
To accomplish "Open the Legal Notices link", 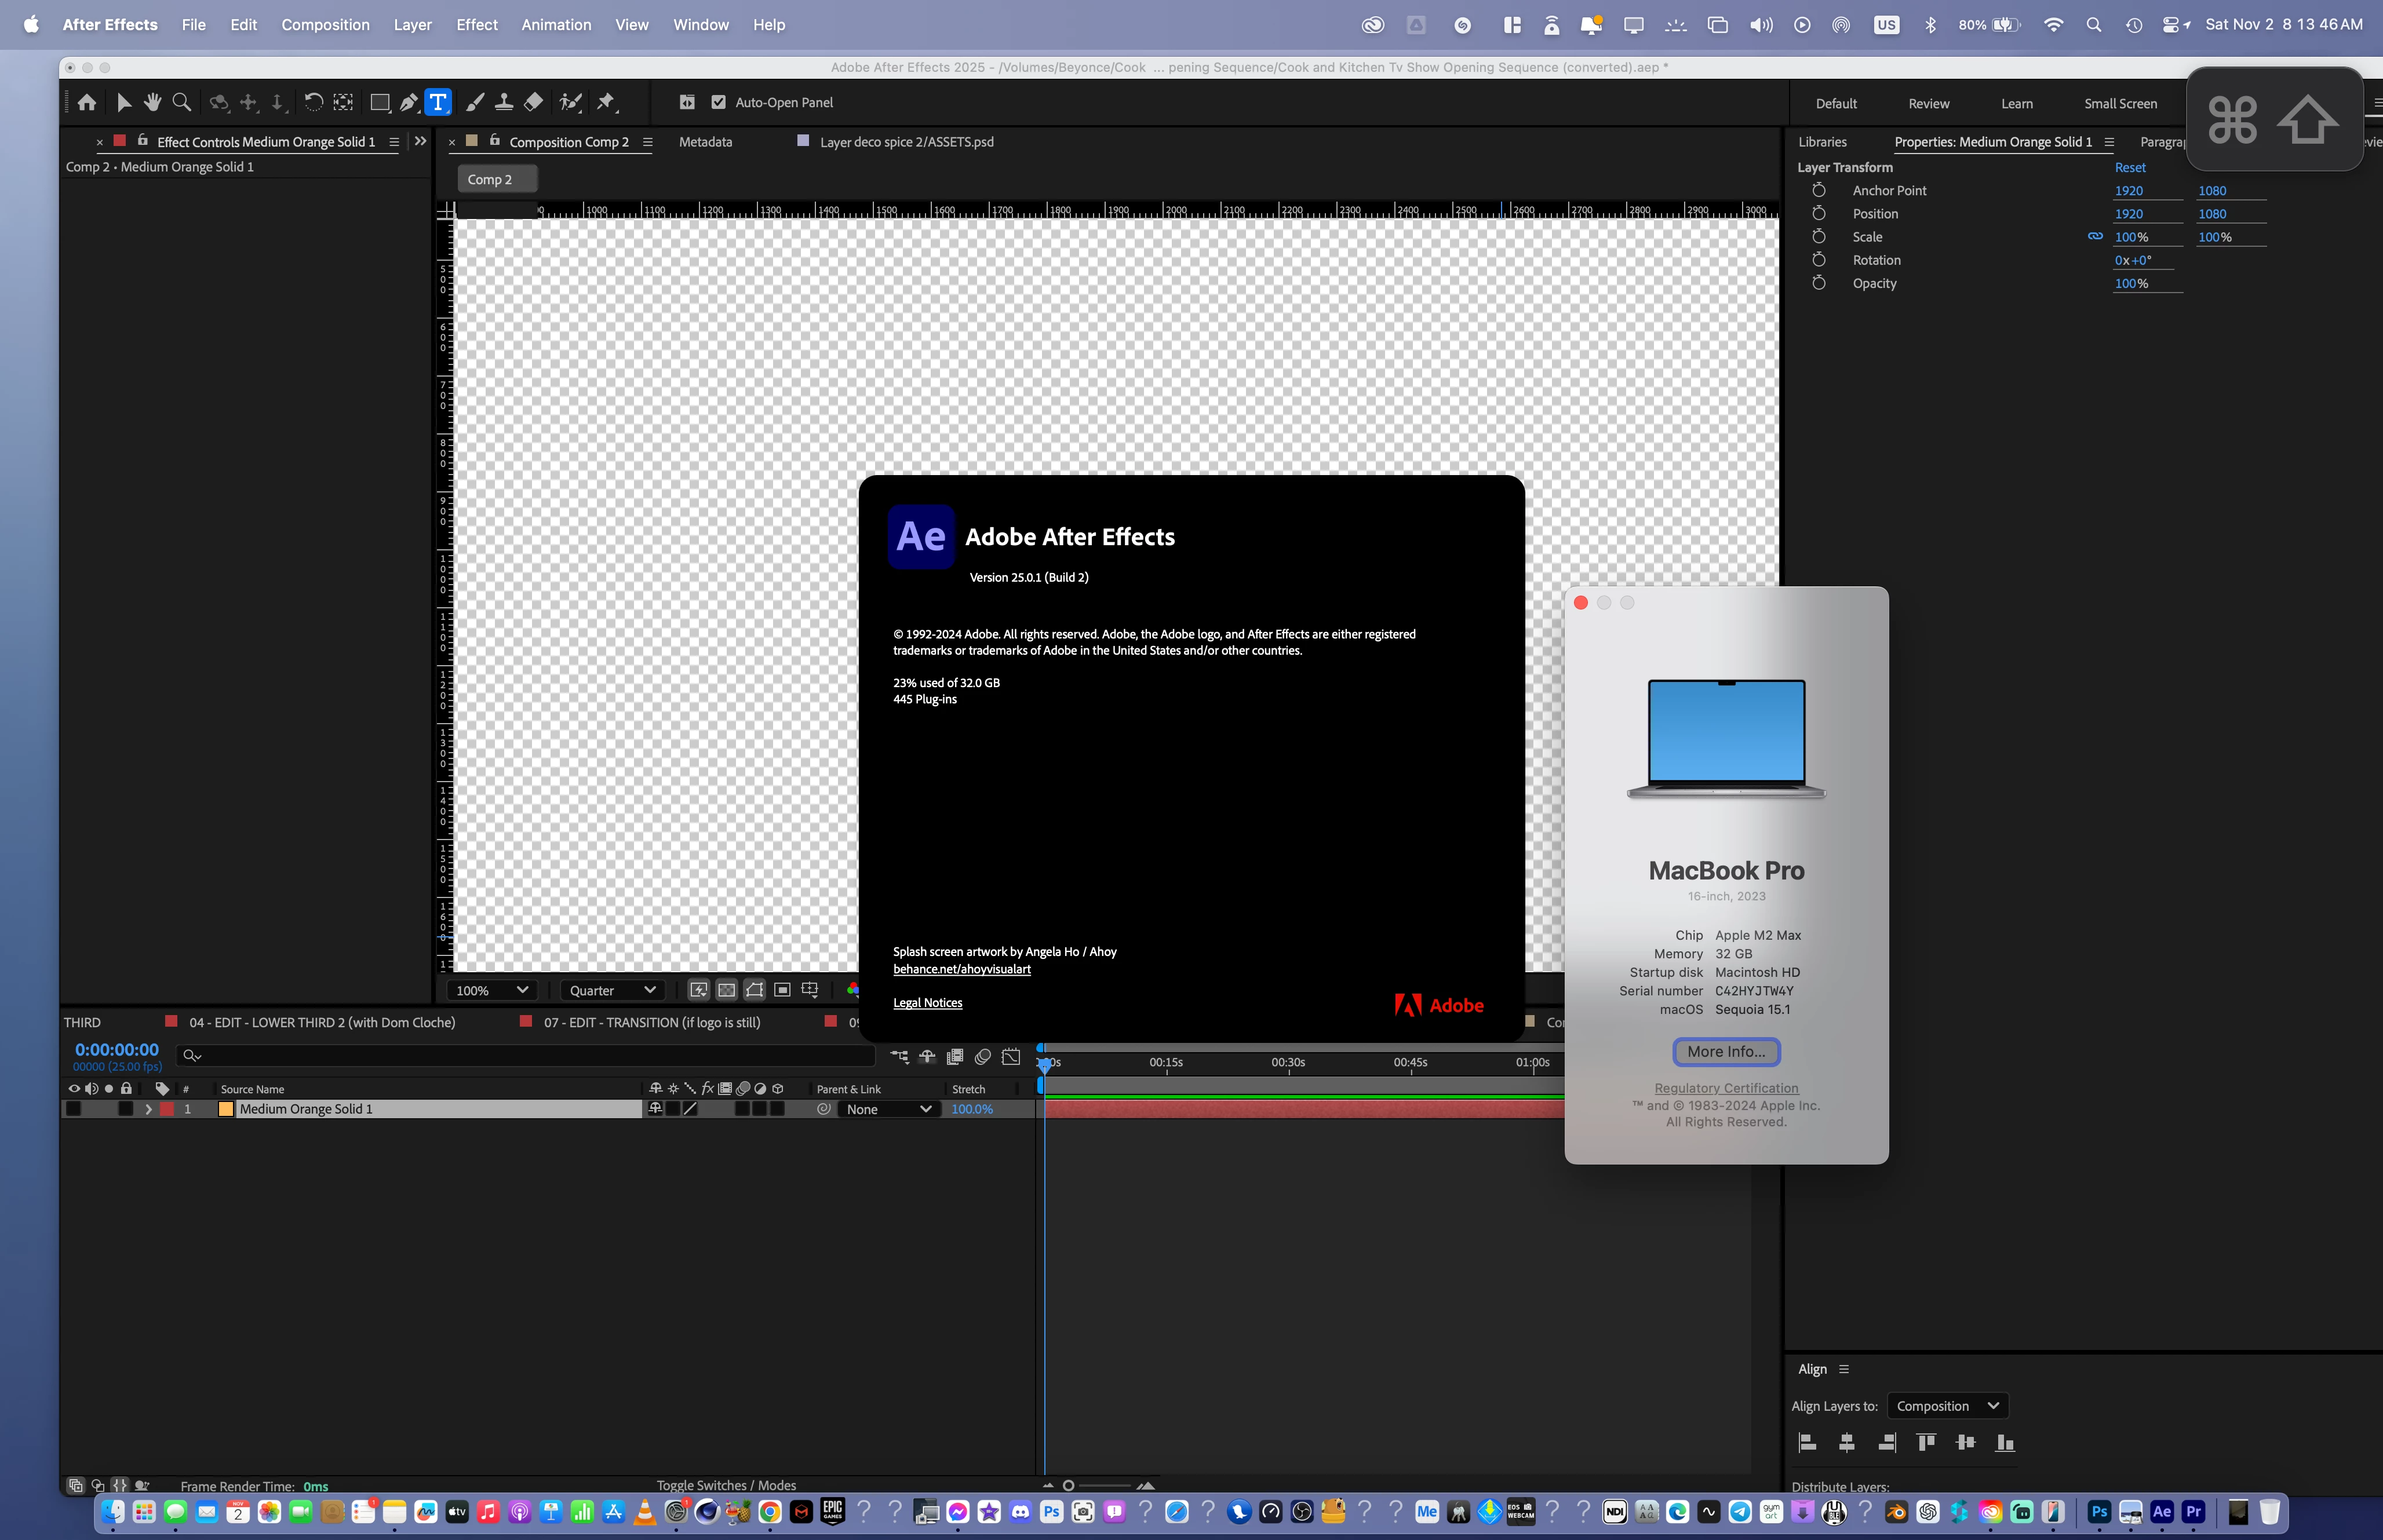I will coord(927,1003).
